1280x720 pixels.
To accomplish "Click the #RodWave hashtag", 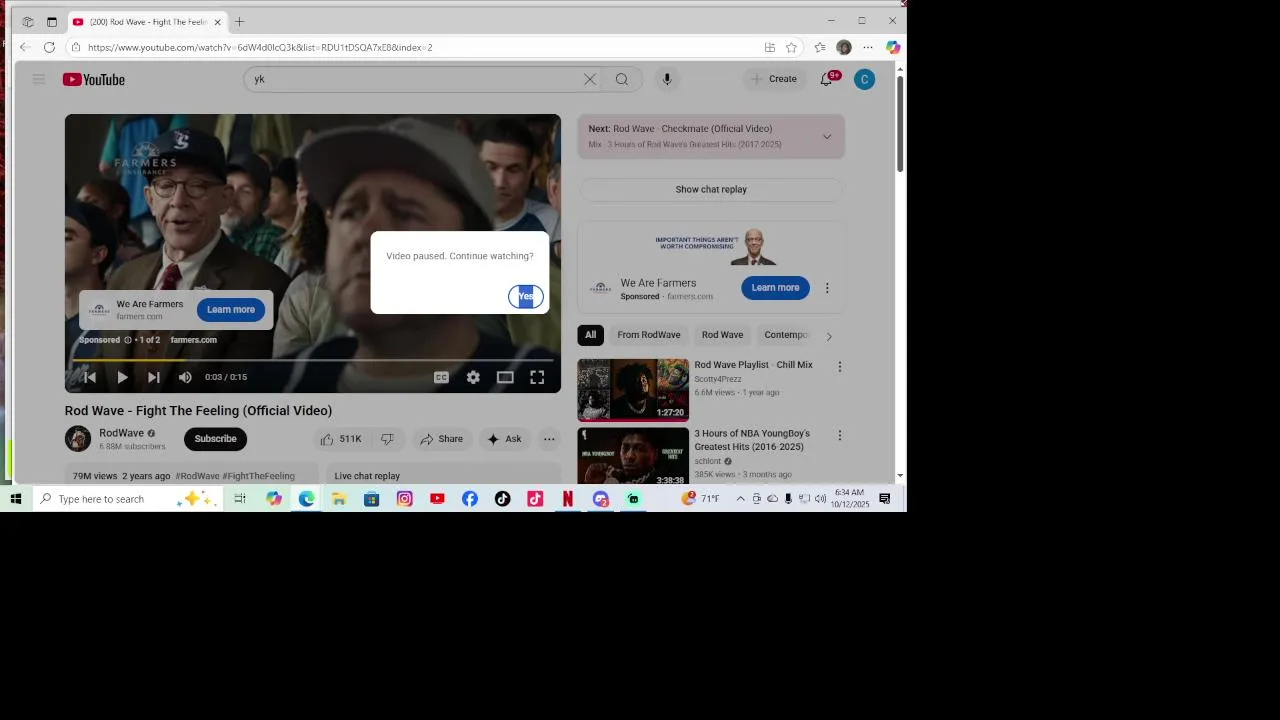I will pyautogui.click(x=197, y=476).
